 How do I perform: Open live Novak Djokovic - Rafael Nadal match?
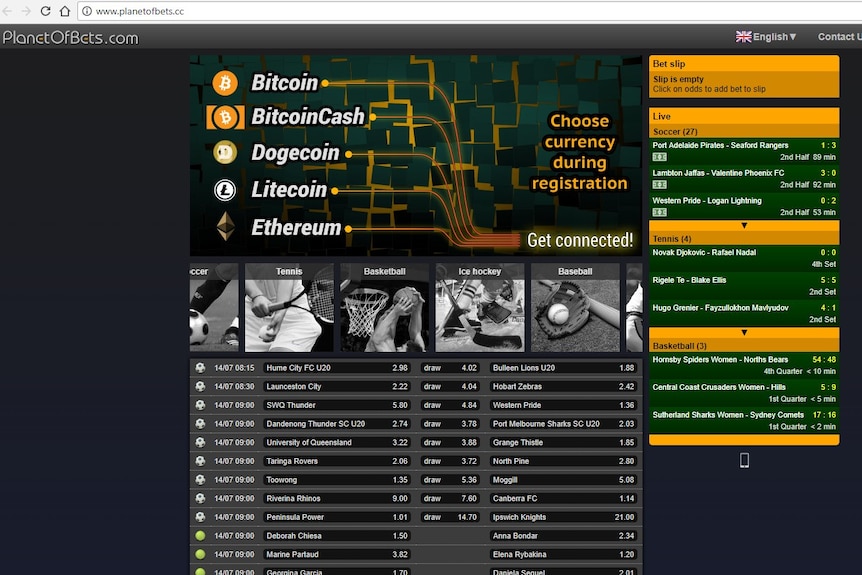[744, 258]
